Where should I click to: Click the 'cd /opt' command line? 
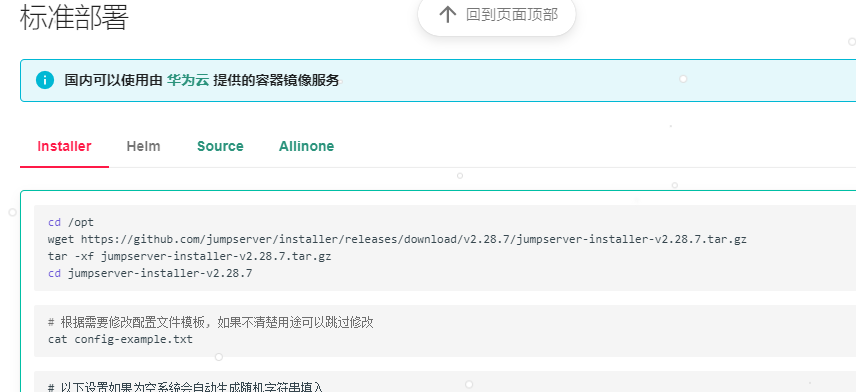point(71,222)
